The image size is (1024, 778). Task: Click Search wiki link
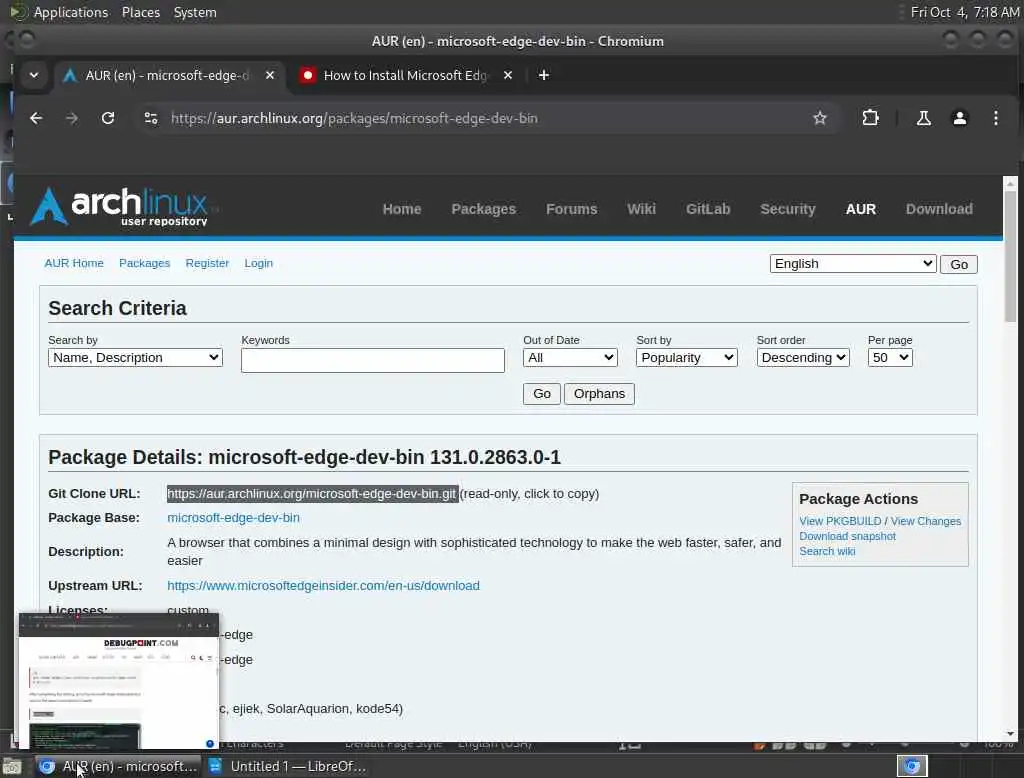coord(827,551)
